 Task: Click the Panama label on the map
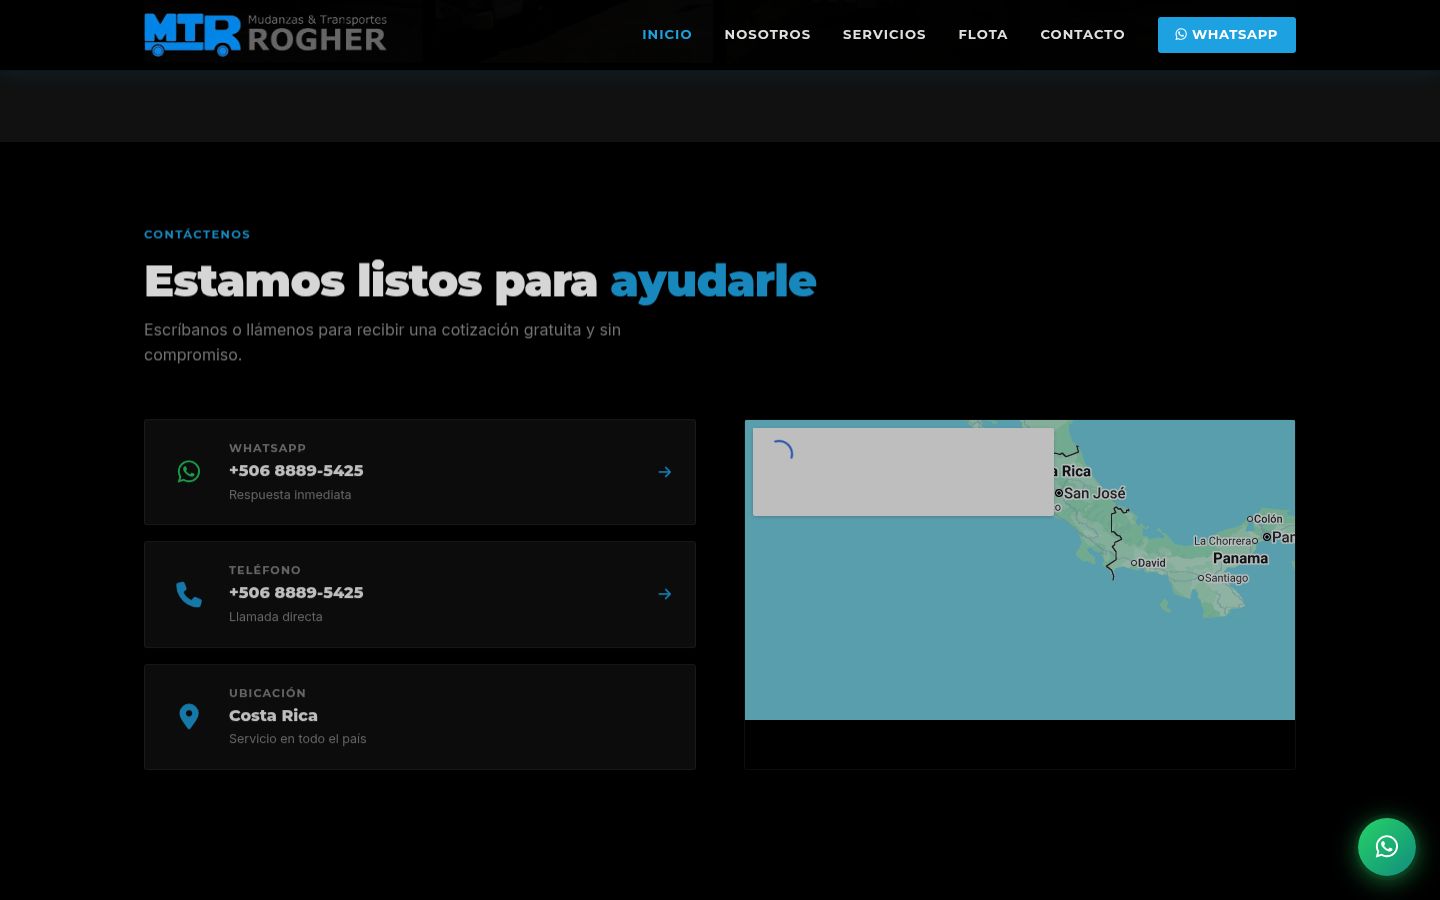1240,559
